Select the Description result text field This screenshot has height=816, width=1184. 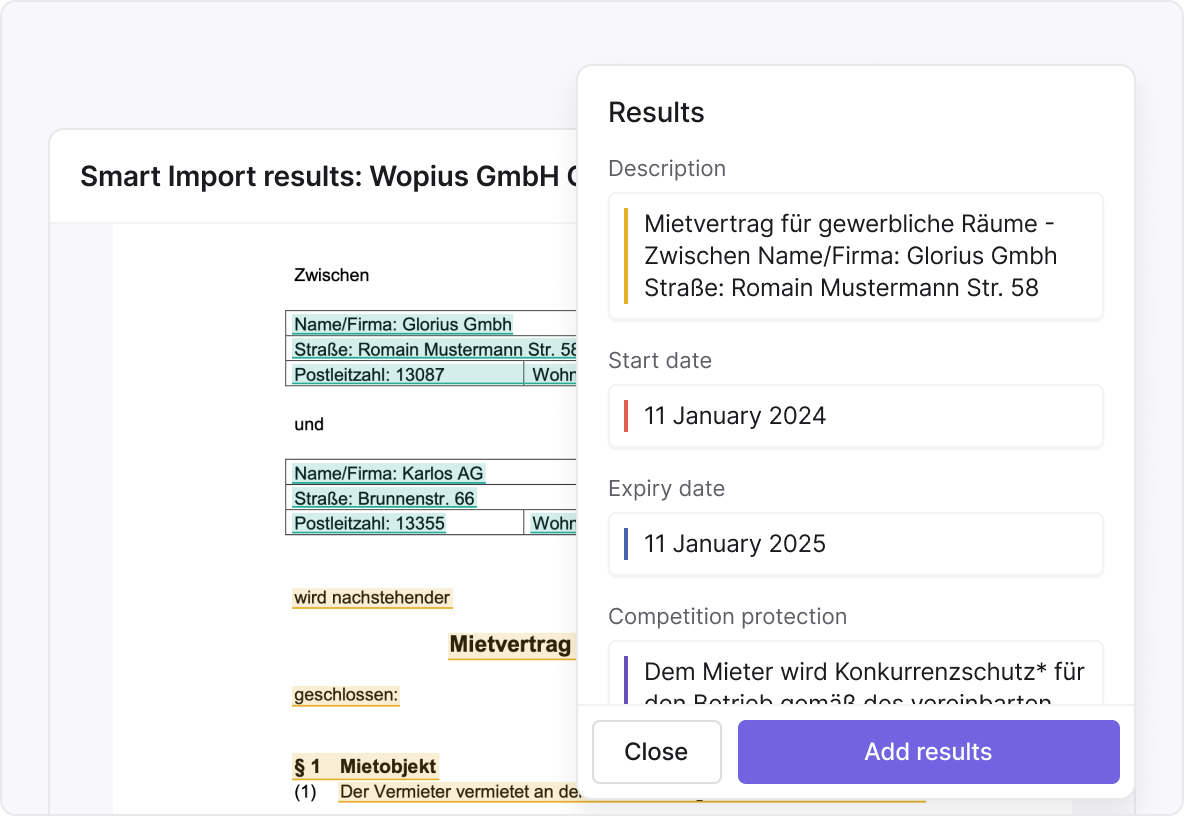(855, 256)
